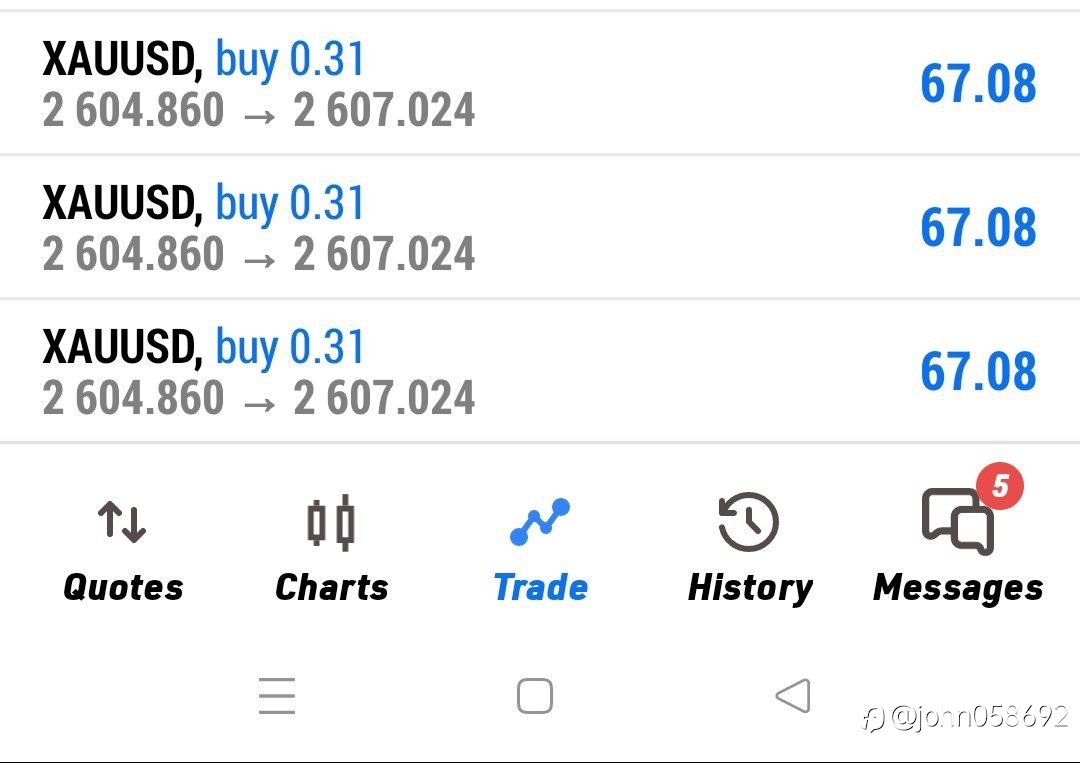Go to the Charts tab label
The height and width of the screenshot is (763, 1080).
[331, 587]
